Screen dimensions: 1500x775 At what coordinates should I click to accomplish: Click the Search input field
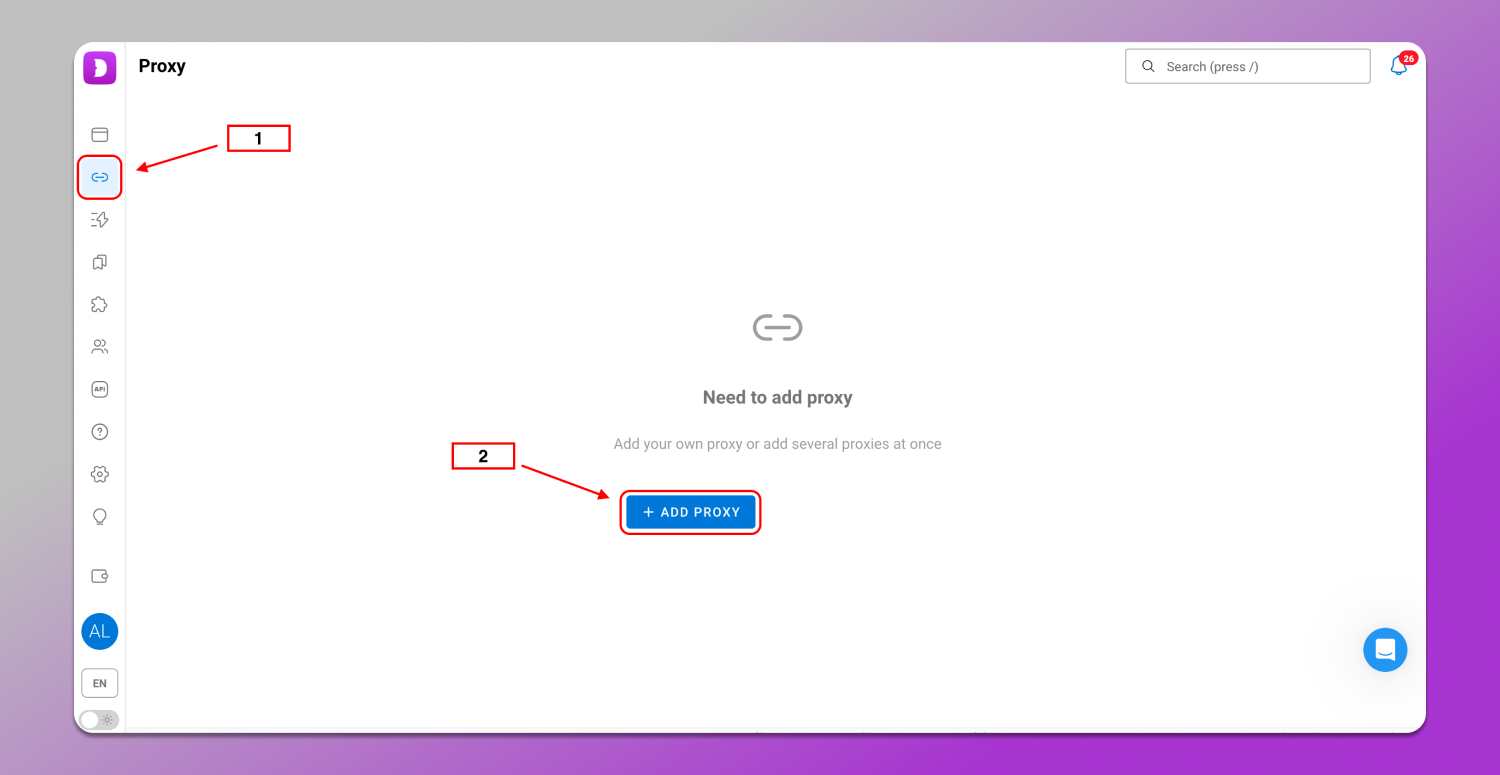(1262, 67)
